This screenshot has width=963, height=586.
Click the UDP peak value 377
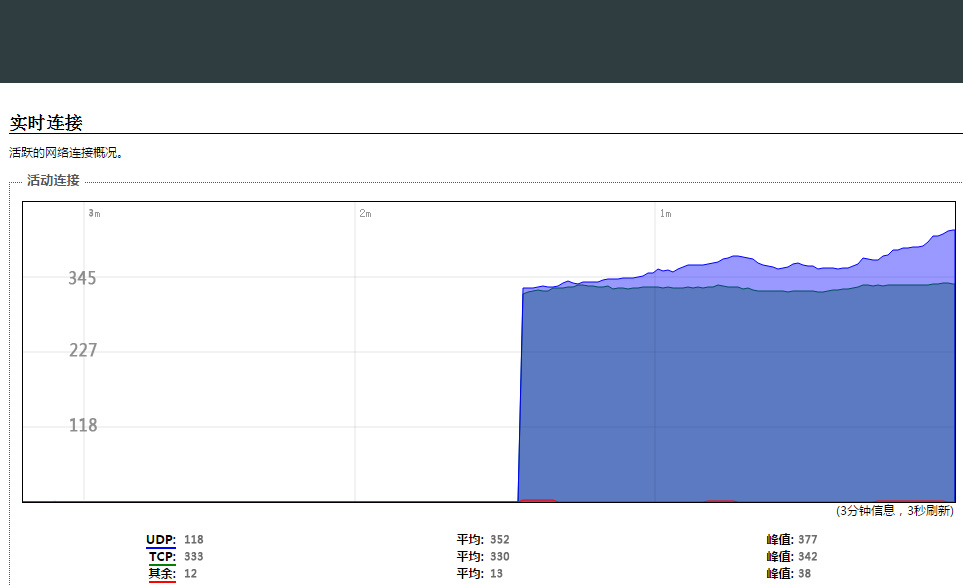click(x=808, y=539)
